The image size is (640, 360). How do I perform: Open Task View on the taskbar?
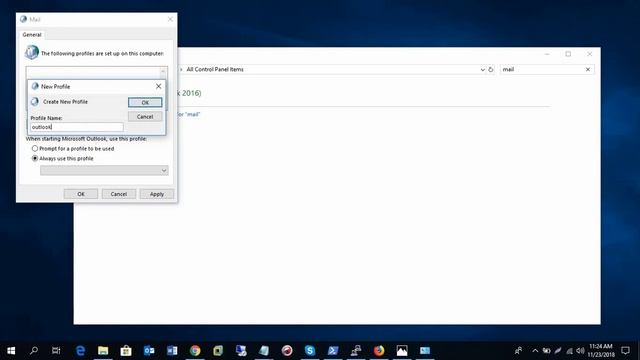point(56,351)
